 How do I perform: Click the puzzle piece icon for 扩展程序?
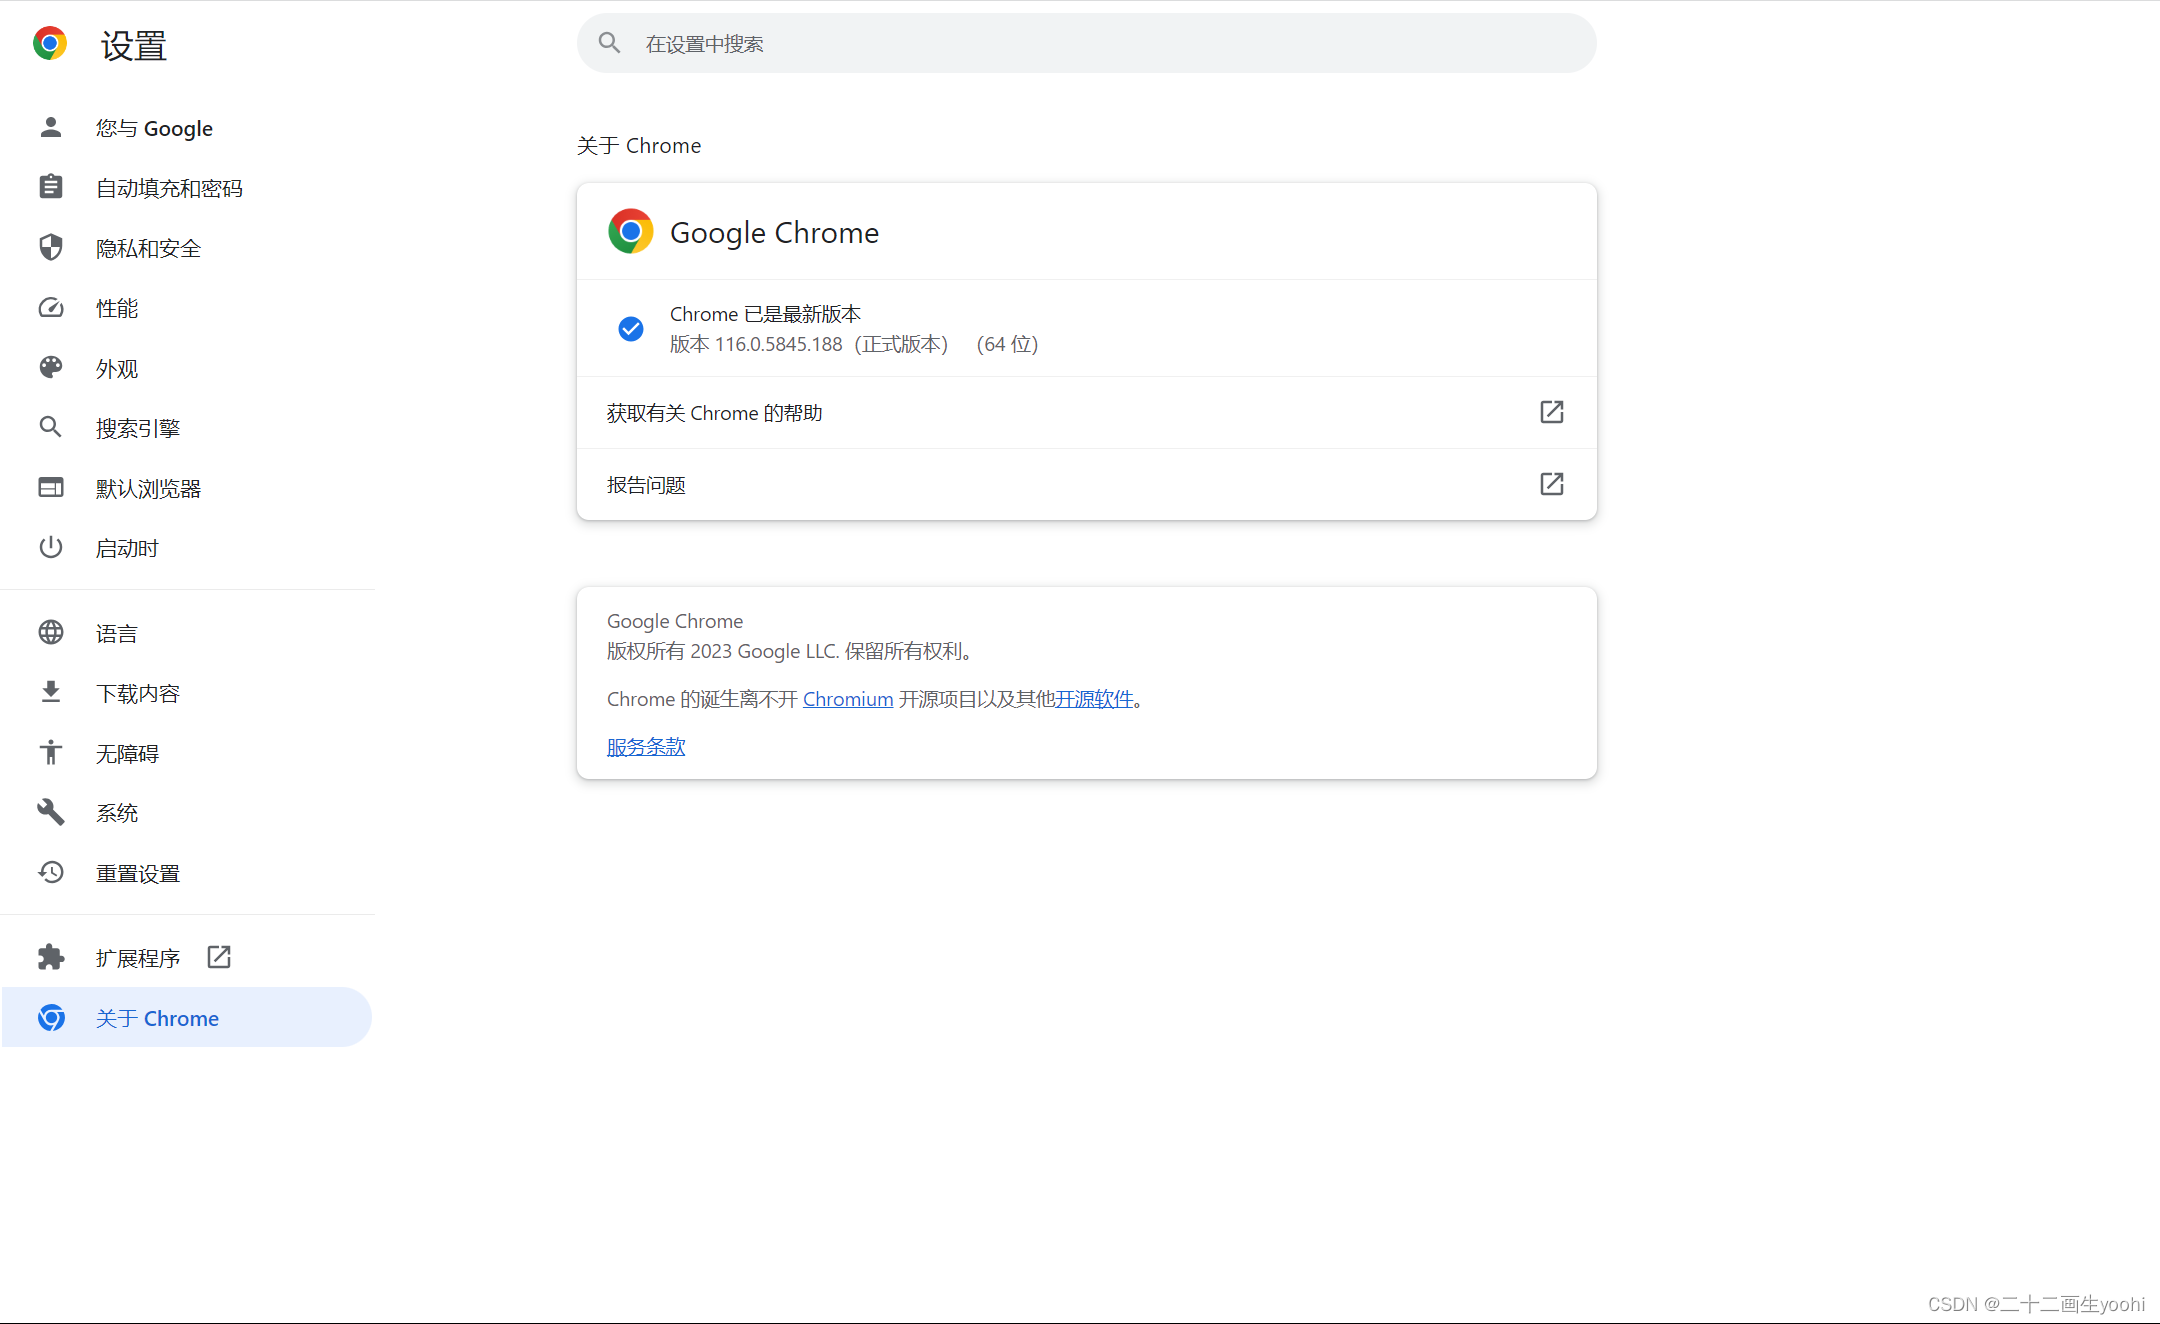click(51, 957)
